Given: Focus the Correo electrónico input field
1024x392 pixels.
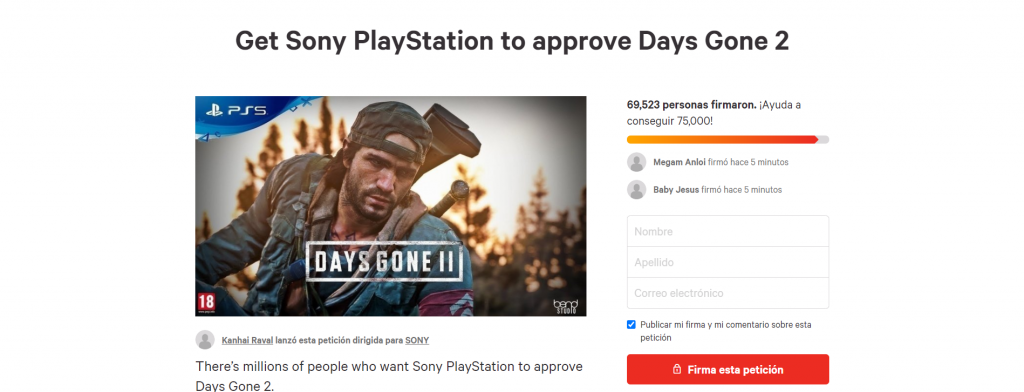Looking at the screenshot, I should (x=728, y=293).
